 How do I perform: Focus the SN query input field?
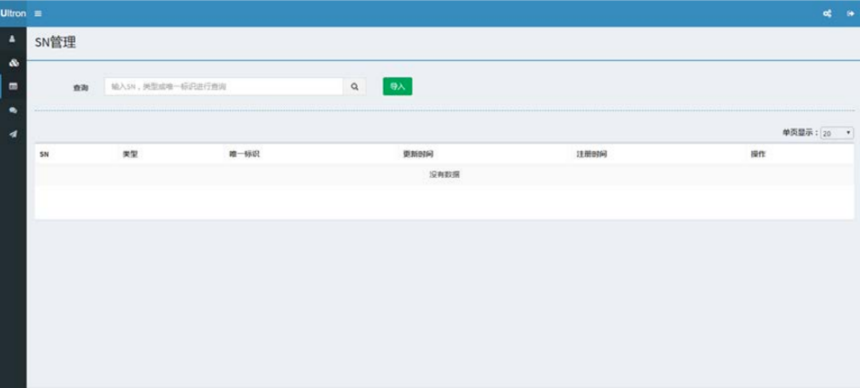[224, 86]
